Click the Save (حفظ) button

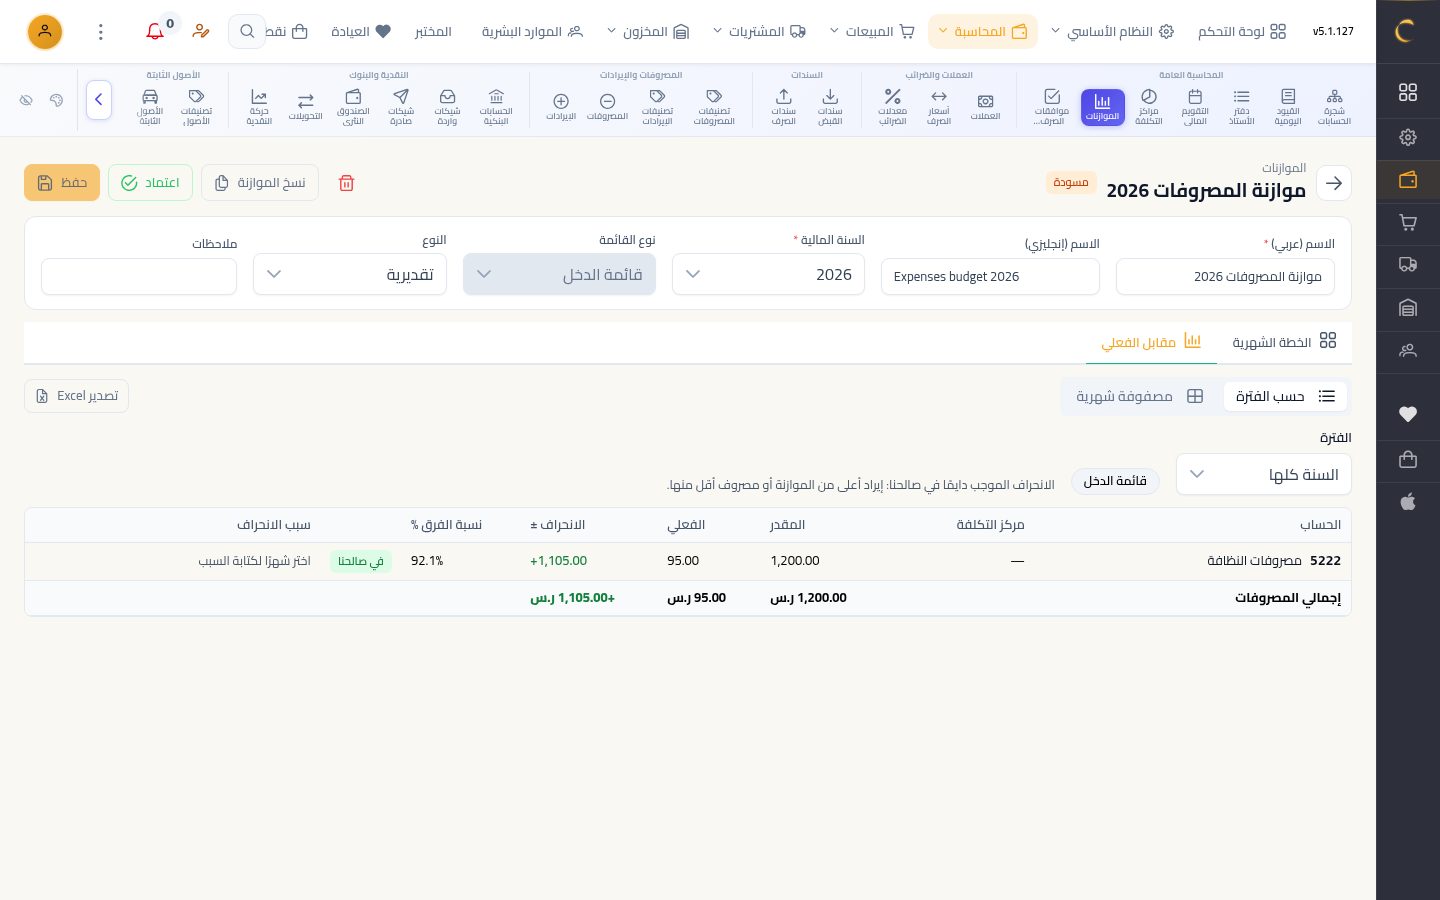(x=62, y=183)
